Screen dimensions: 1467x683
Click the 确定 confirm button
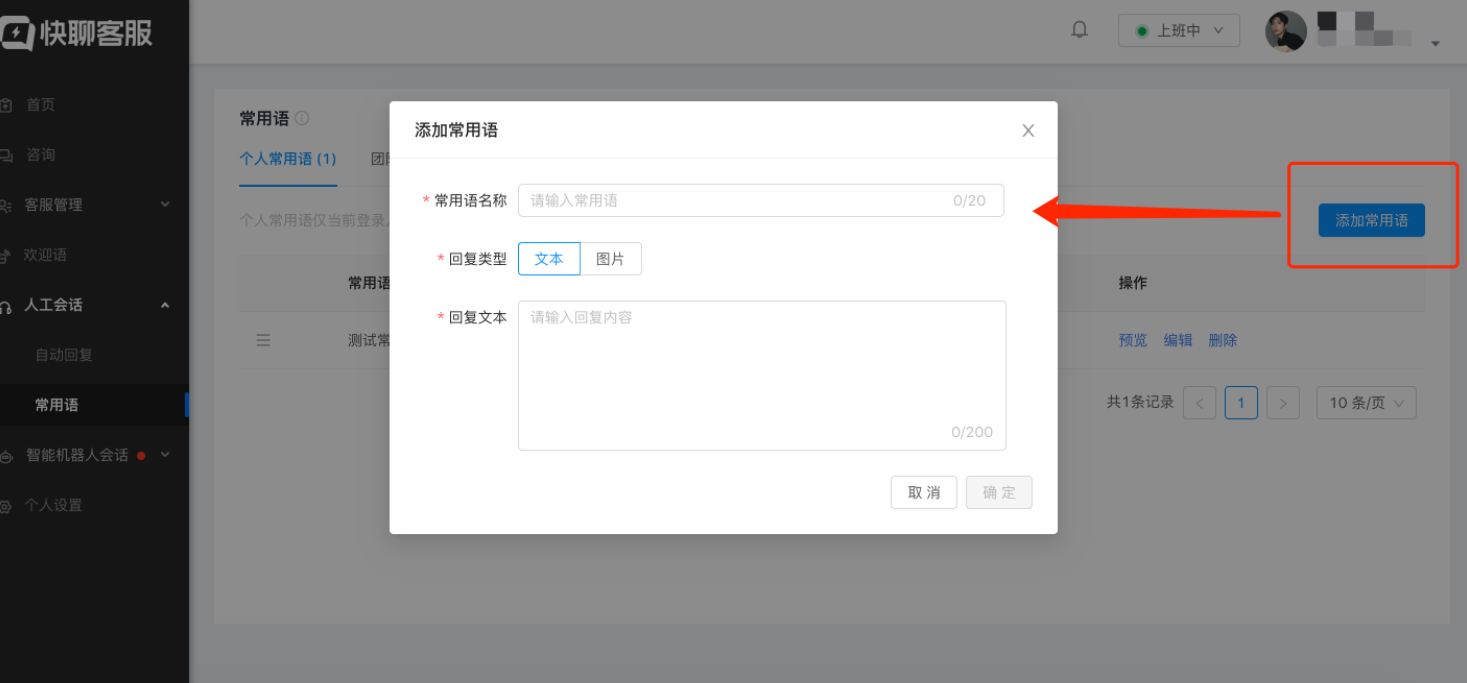[x=998, y=492]
